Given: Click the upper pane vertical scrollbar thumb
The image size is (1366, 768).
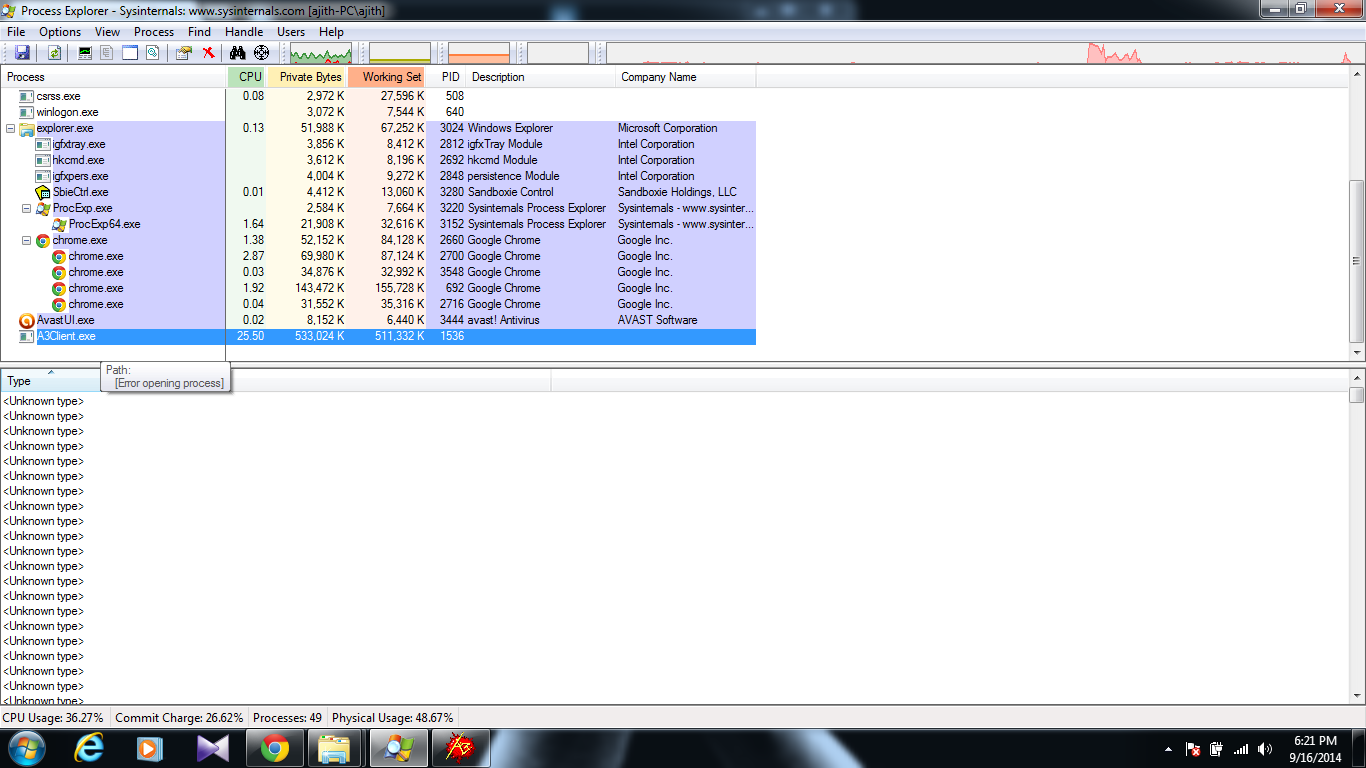Looking at the screenshot, I should 1357,261.
